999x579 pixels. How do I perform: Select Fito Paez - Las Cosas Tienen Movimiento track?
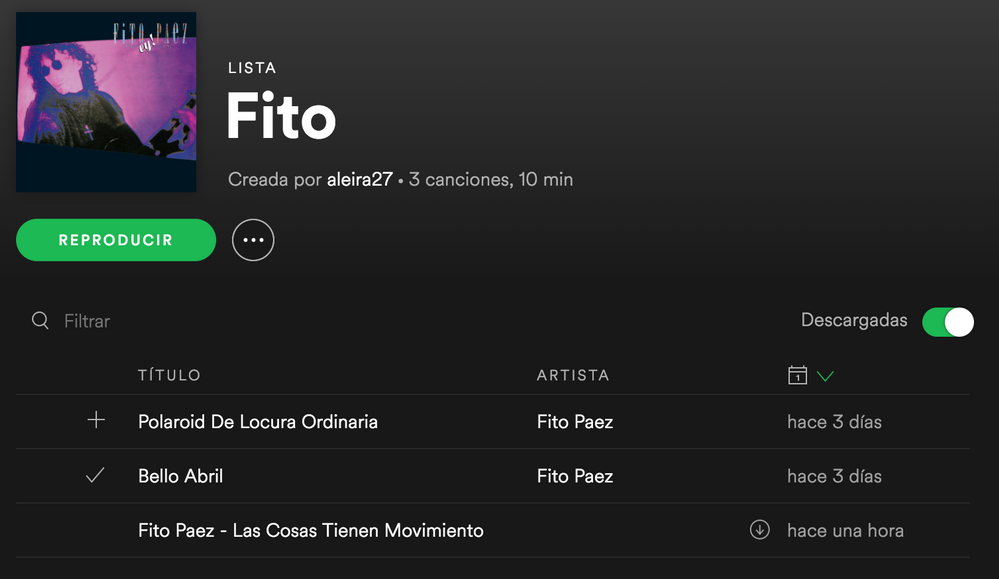(311, 530)
